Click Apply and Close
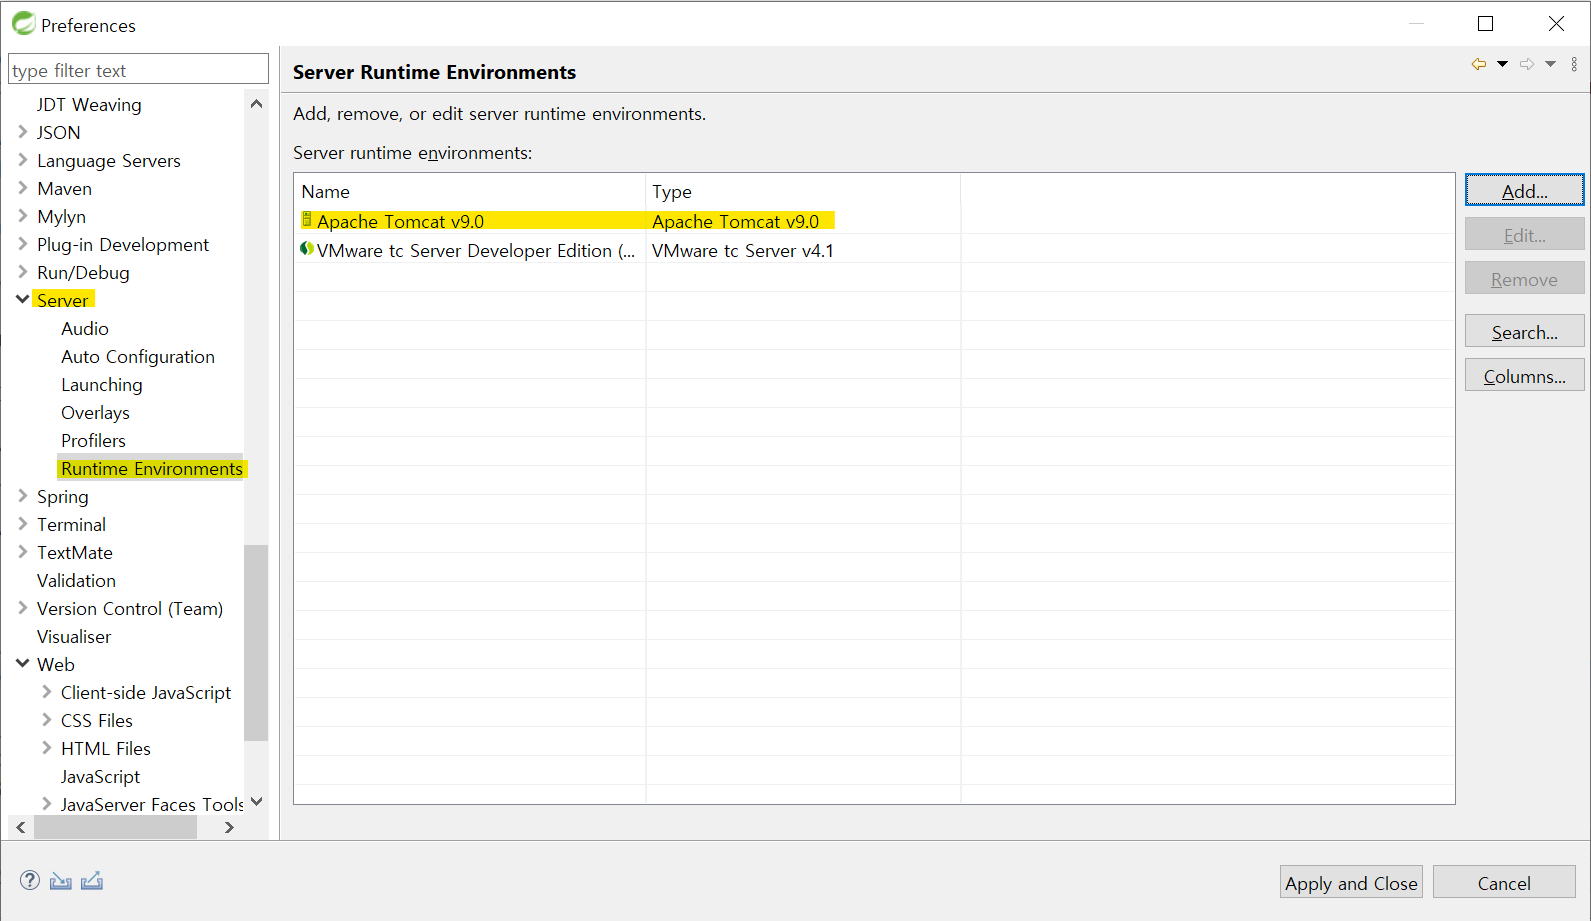This screenshot has width=1591, height=921. (x=1351, y=882)
